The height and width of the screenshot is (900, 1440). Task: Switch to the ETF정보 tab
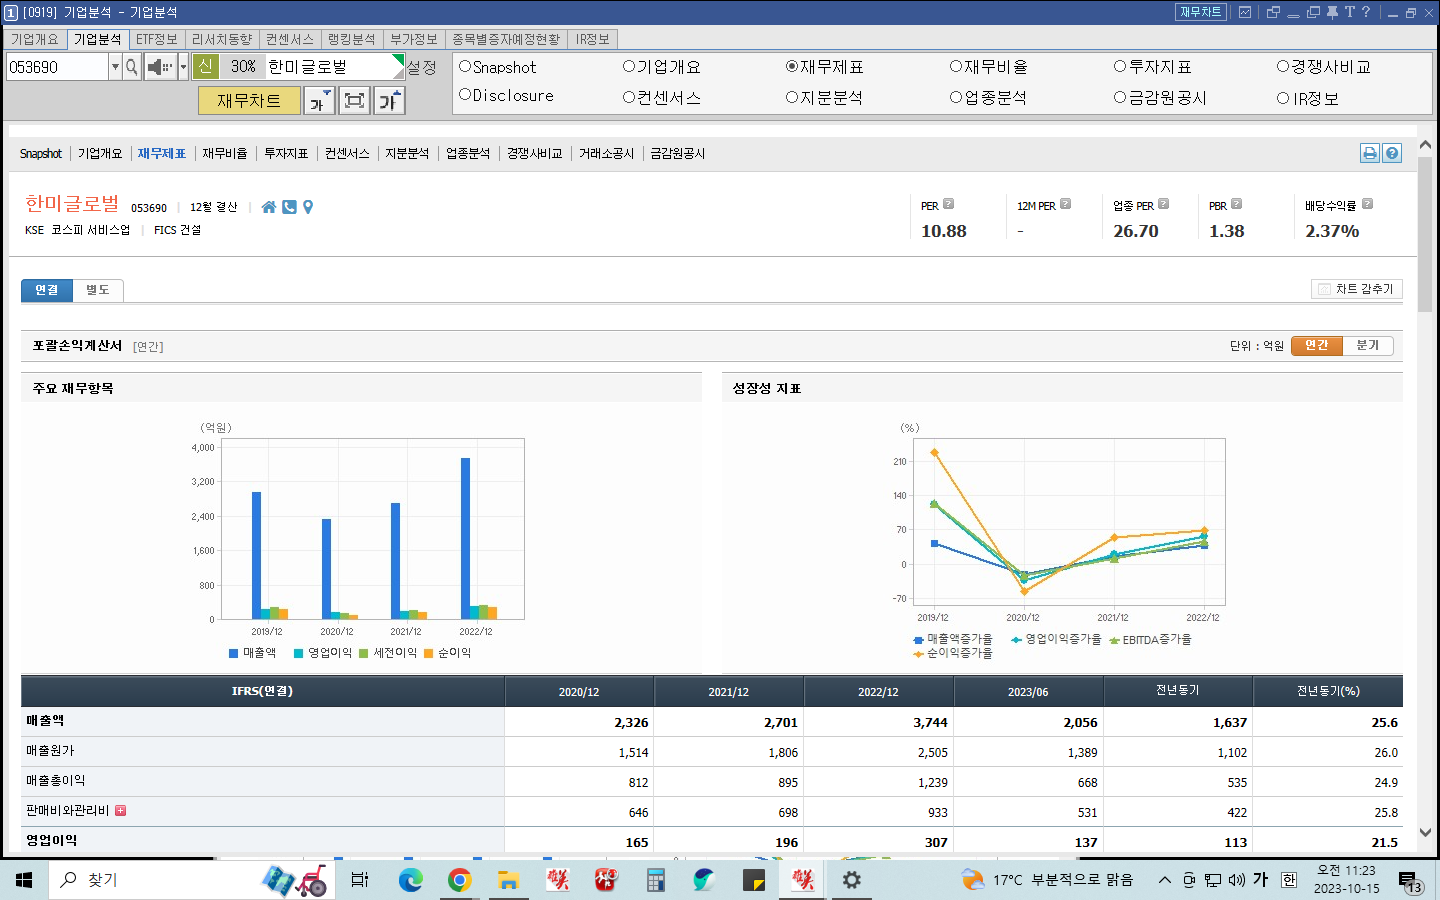coord(157,39)
